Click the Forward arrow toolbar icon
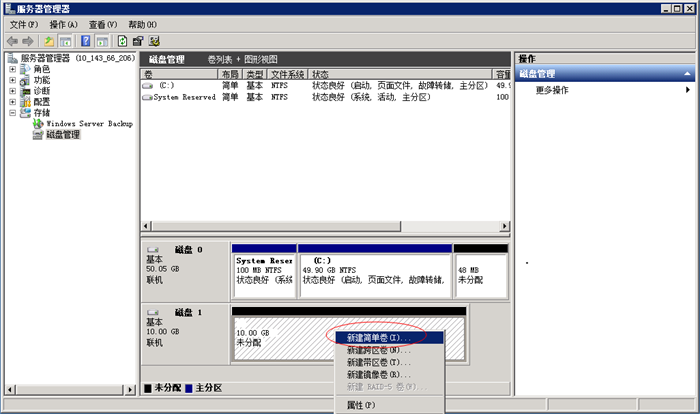 [x=28, y=41]
